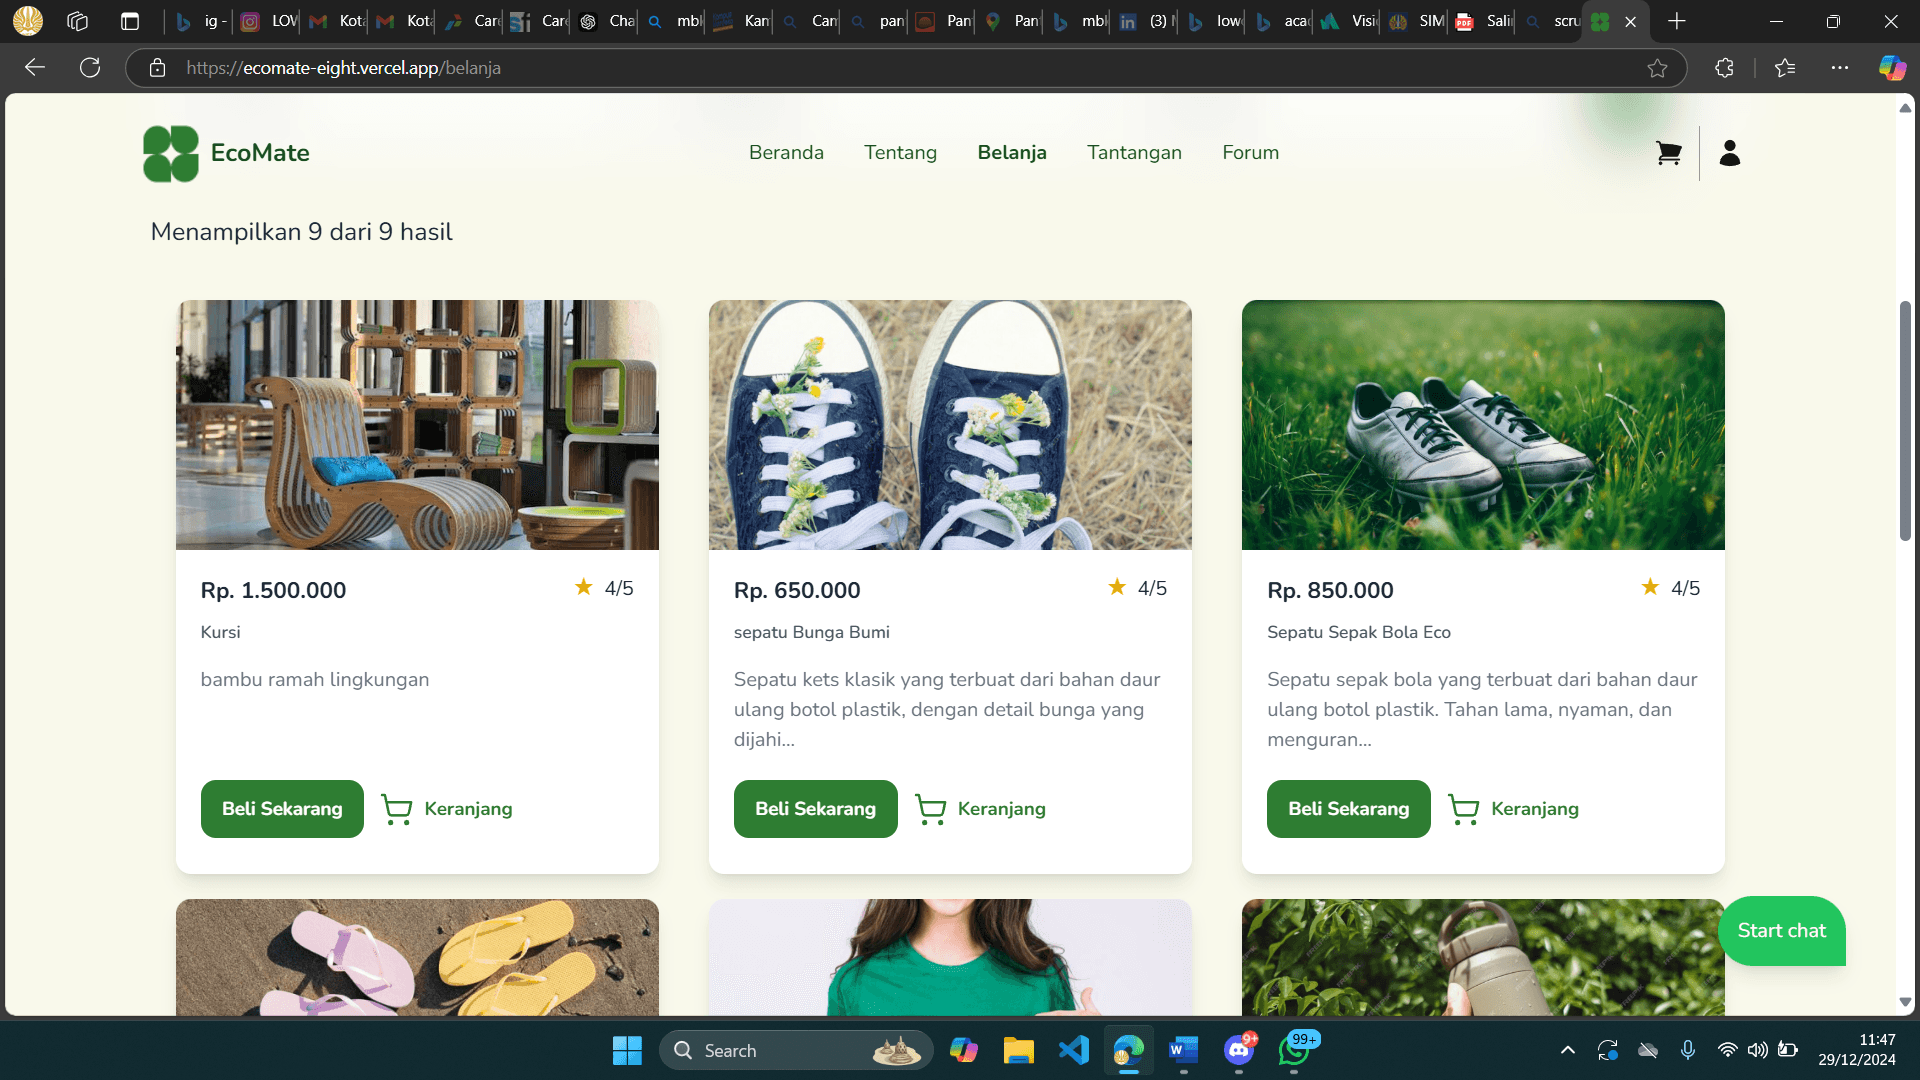Switch to the ChatGPT tab
1920x1080 pixels.
605,21
